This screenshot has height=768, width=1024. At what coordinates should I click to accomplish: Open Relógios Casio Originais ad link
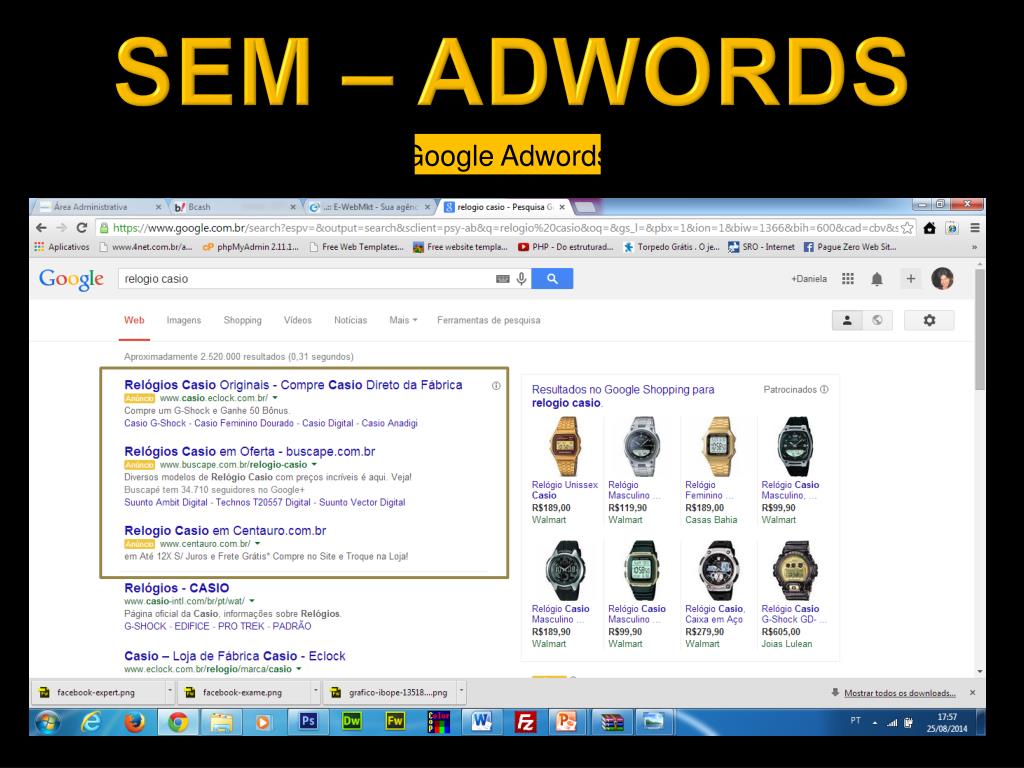coord(293,385)
